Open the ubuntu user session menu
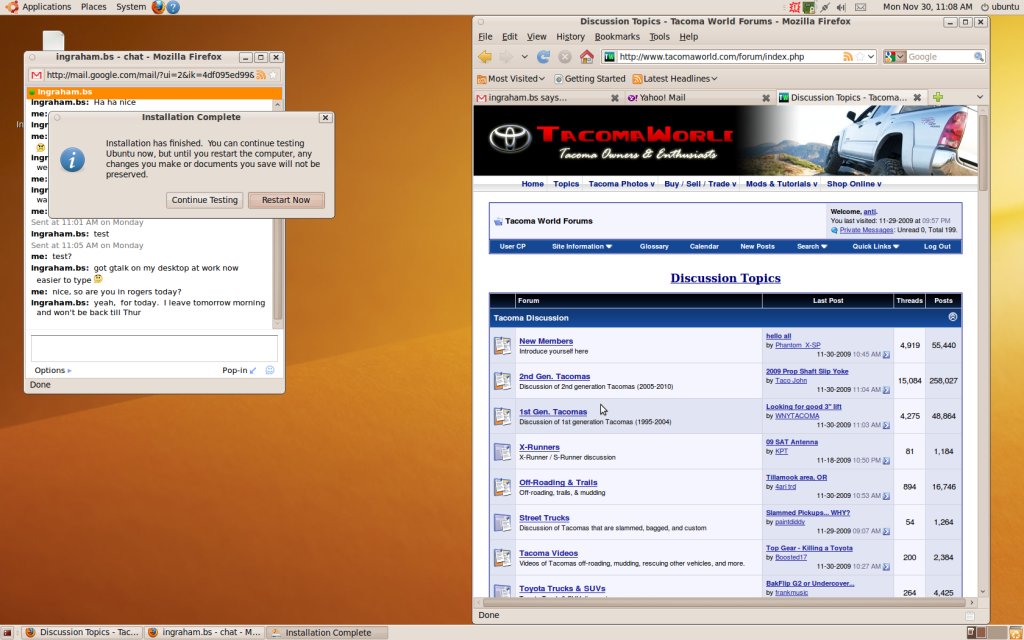The height and width of the screenshot is (640, 1024). 1000,7
